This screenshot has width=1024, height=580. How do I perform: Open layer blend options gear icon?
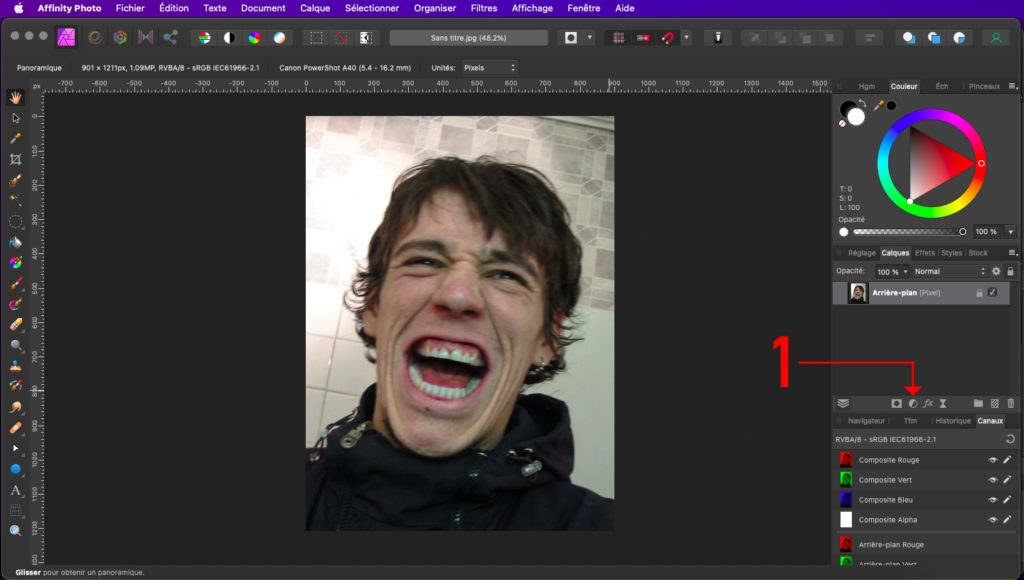[996, 271]
